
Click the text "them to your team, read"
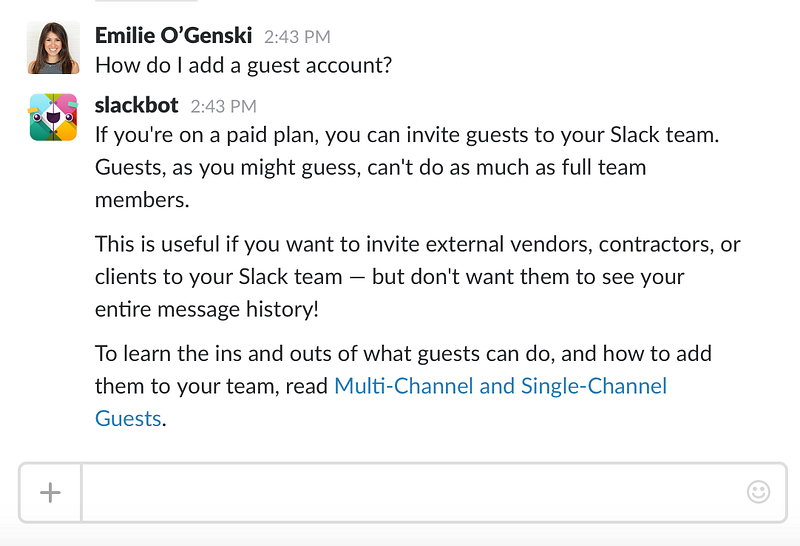[211, 386]
